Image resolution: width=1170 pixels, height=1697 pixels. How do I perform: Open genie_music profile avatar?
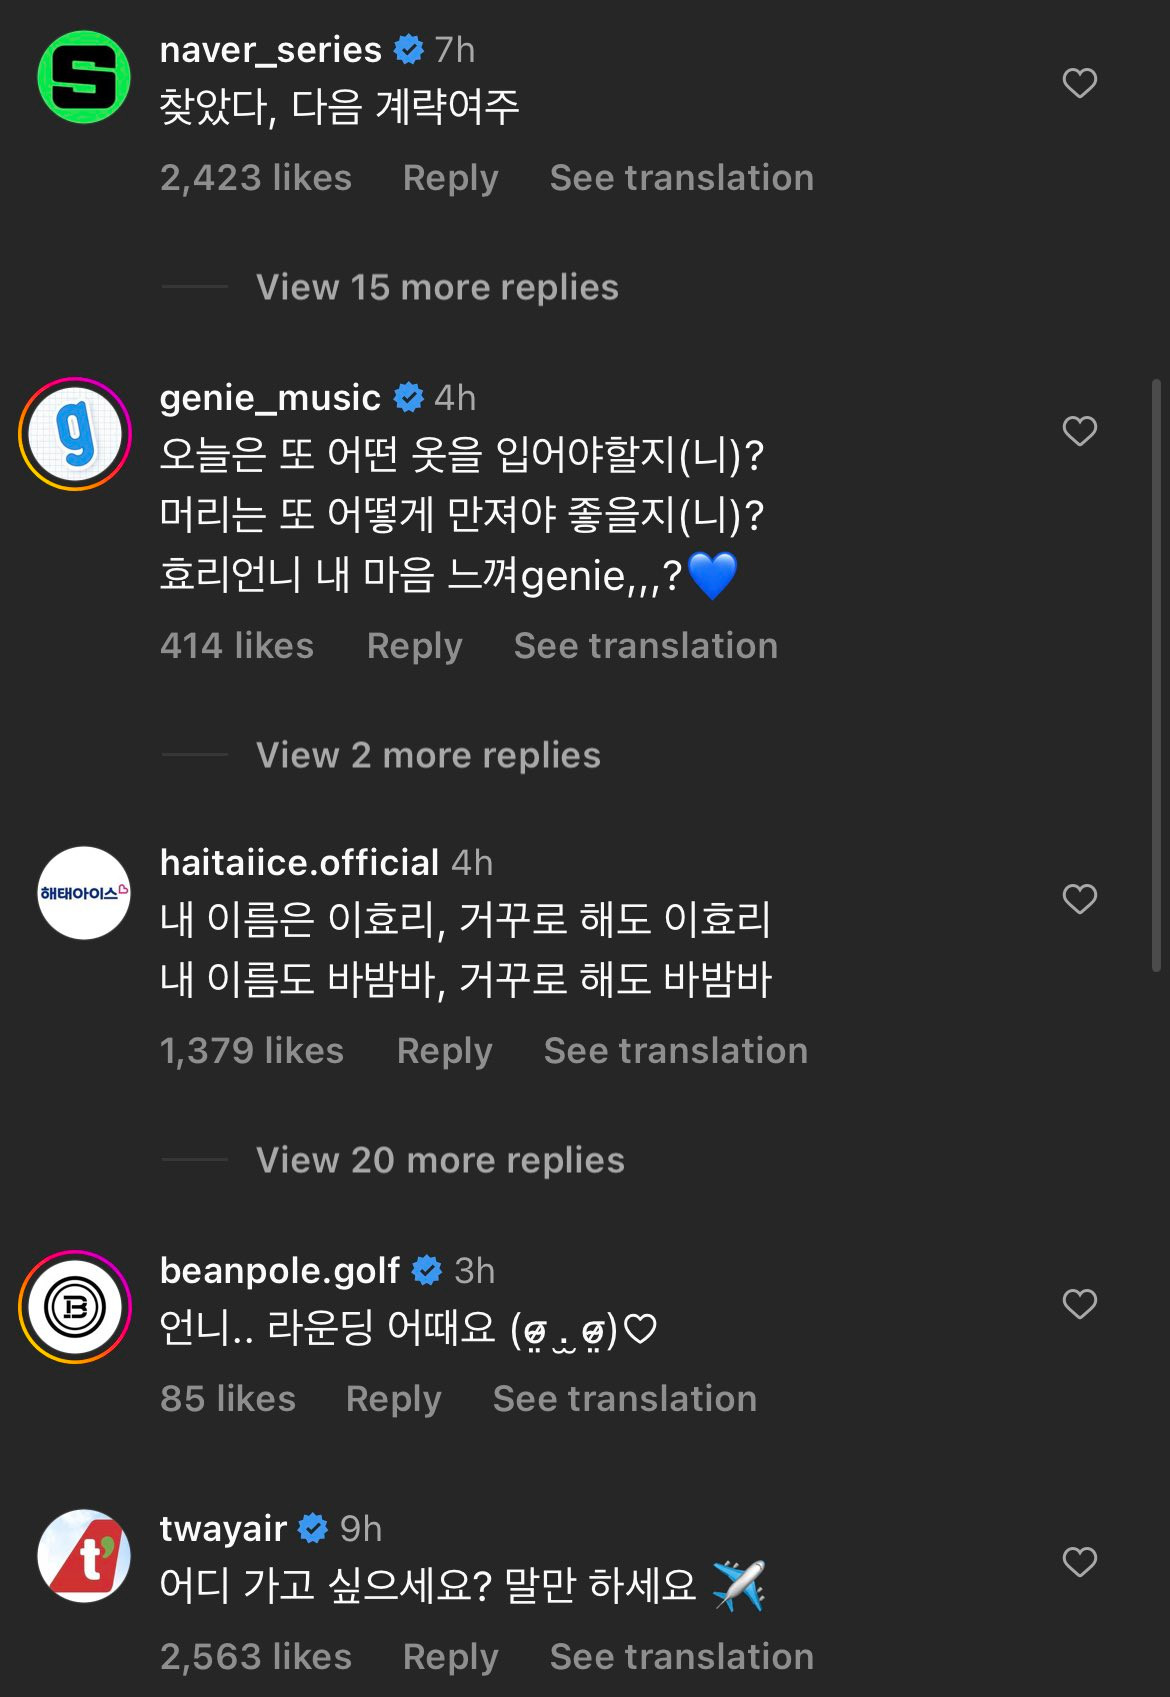point(76,434)
